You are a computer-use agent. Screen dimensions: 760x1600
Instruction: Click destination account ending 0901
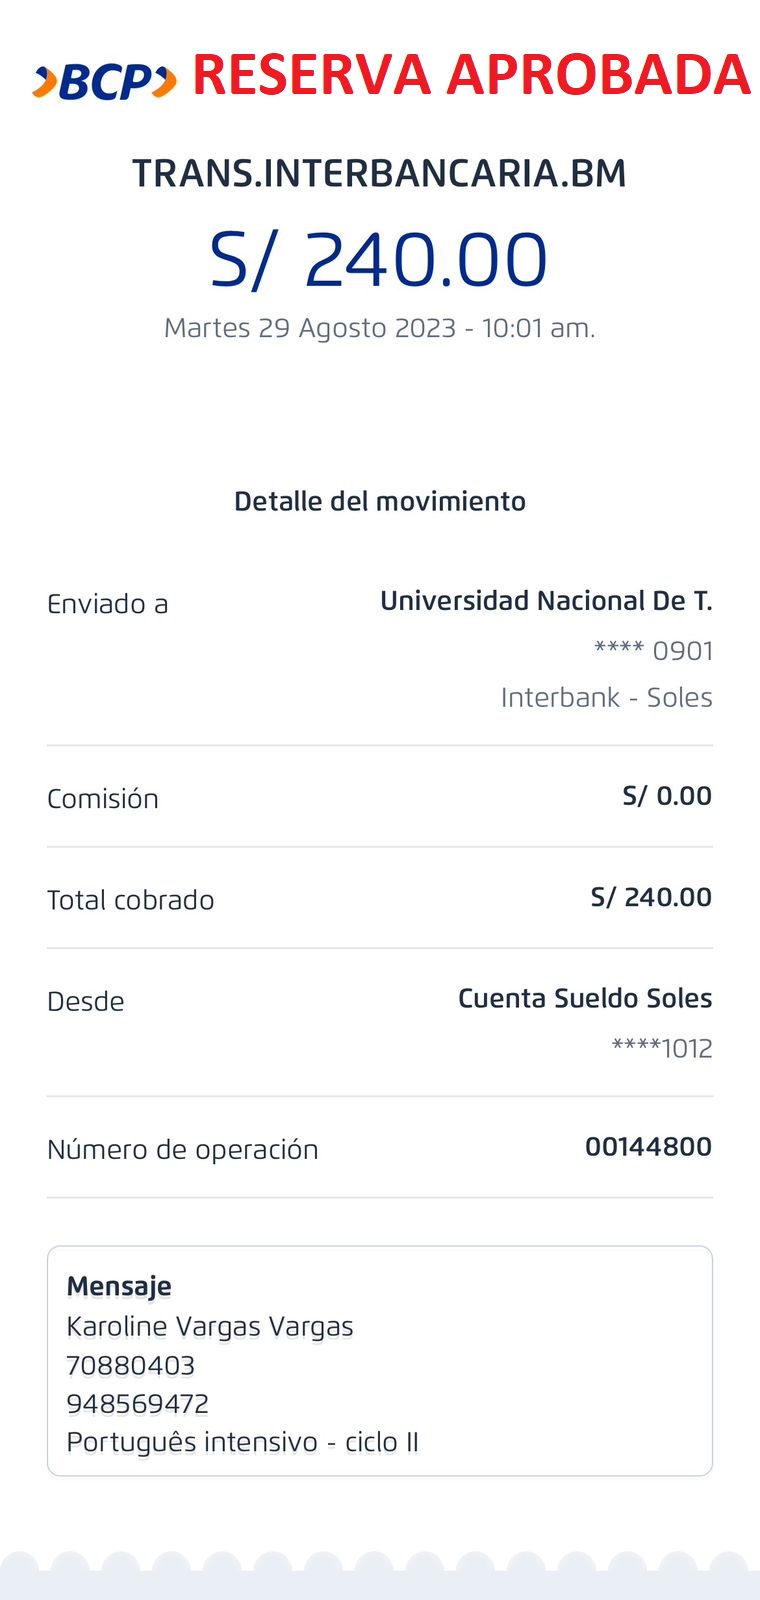653,651
